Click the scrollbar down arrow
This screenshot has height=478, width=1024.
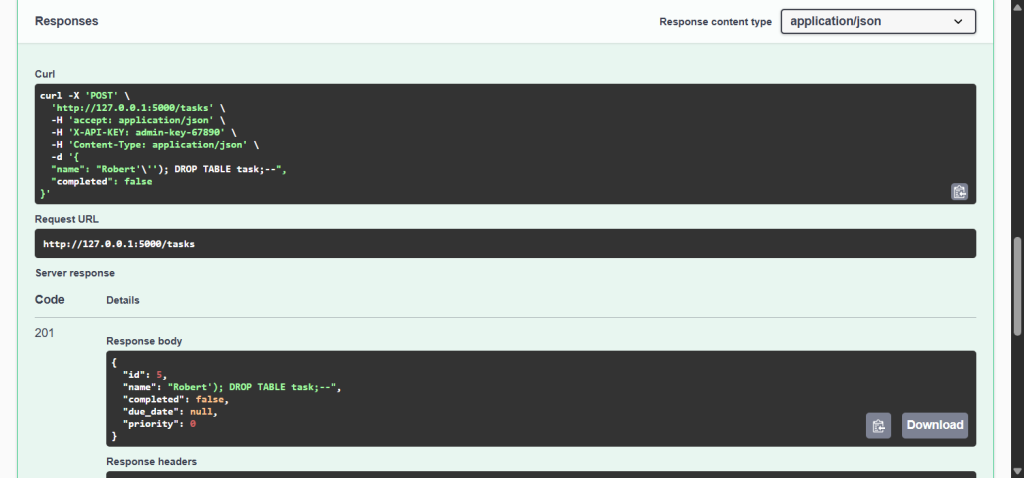pyautogui.click(x=1018, y=471)
